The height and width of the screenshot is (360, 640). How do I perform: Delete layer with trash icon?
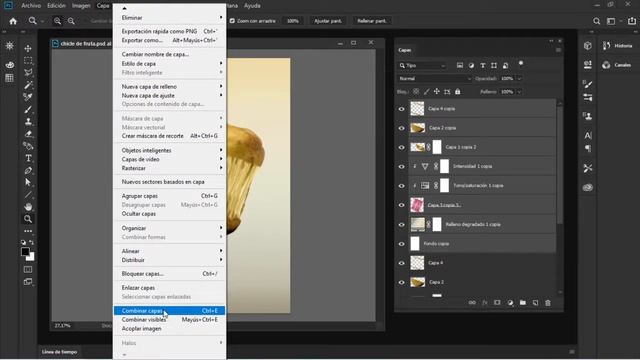point(548,303)
